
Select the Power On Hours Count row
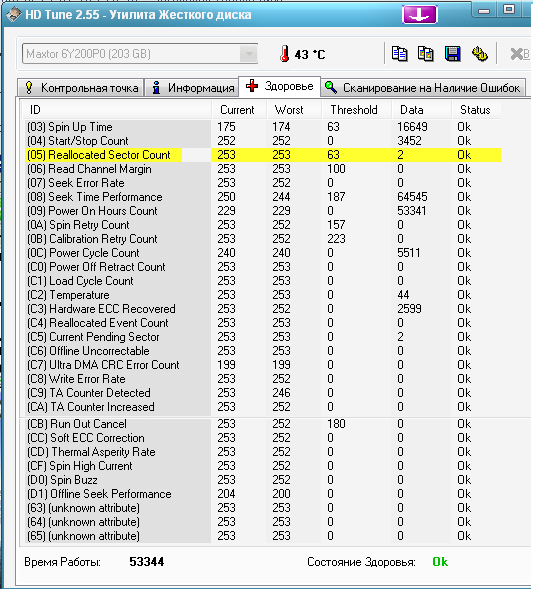point(263,211)
